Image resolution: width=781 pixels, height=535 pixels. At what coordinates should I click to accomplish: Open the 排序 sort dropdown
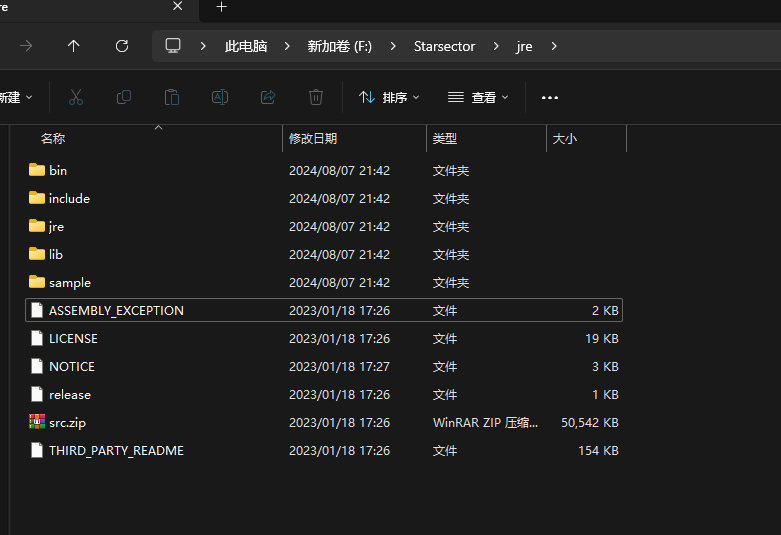pyautogui.click(x=389, y=97)
